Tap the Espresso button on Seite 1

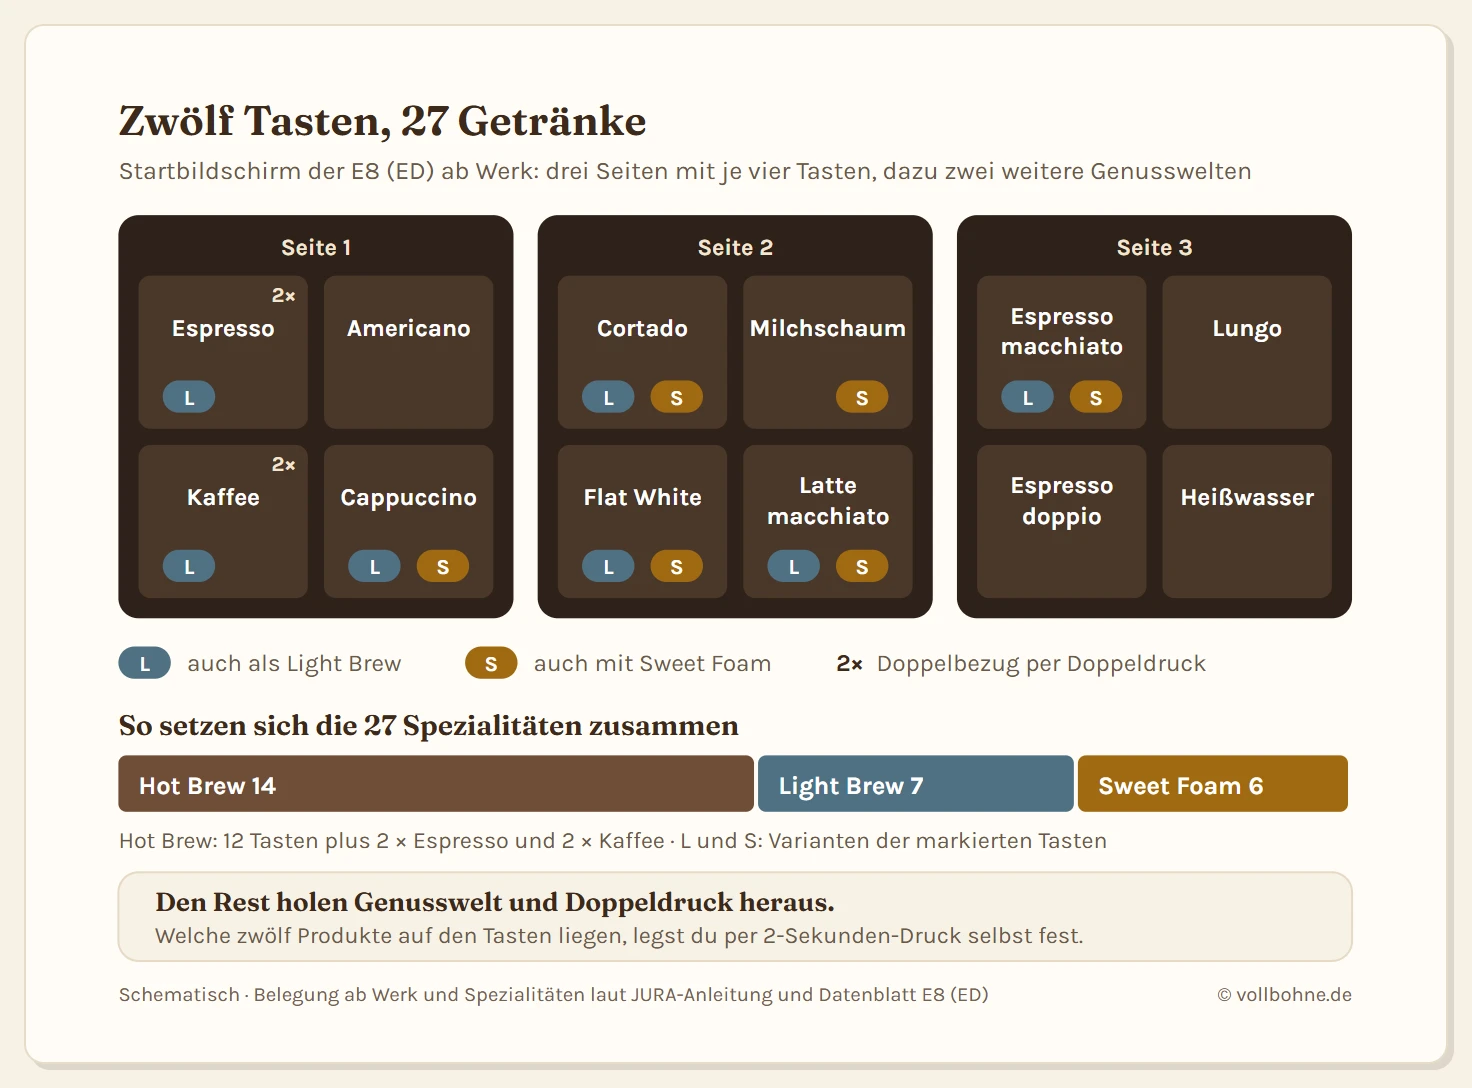pyautogui.click(x=223, y=352)
